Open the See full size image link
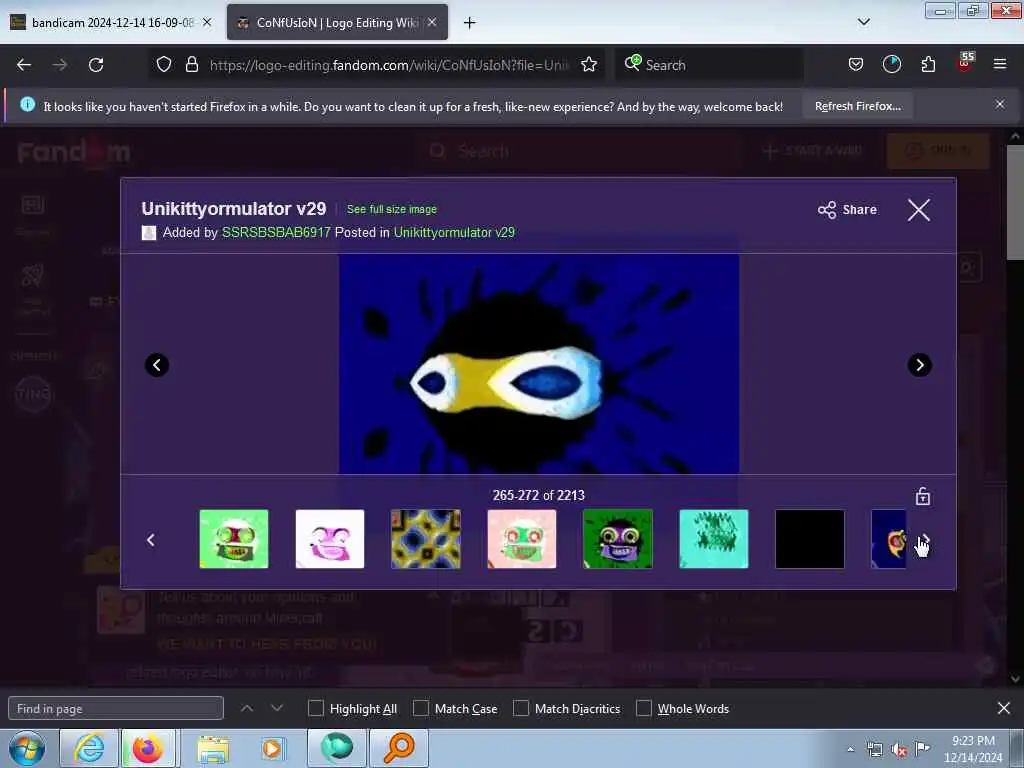Image resolution: width=1024 pixels, height=768 pixels. click(392, 209)
